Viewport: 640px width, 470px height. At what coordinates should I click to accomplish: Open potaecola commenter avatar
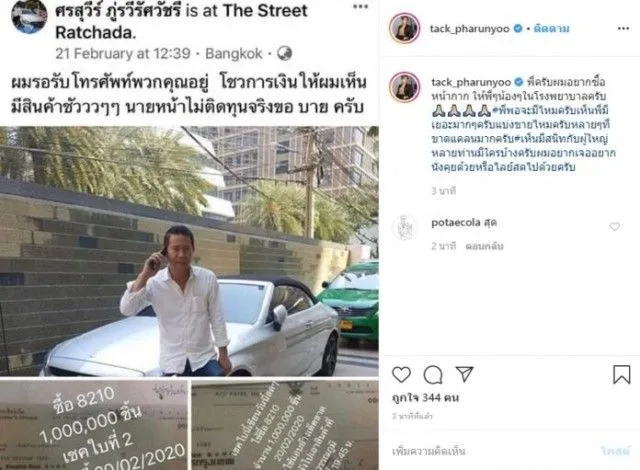click(404, 227)
